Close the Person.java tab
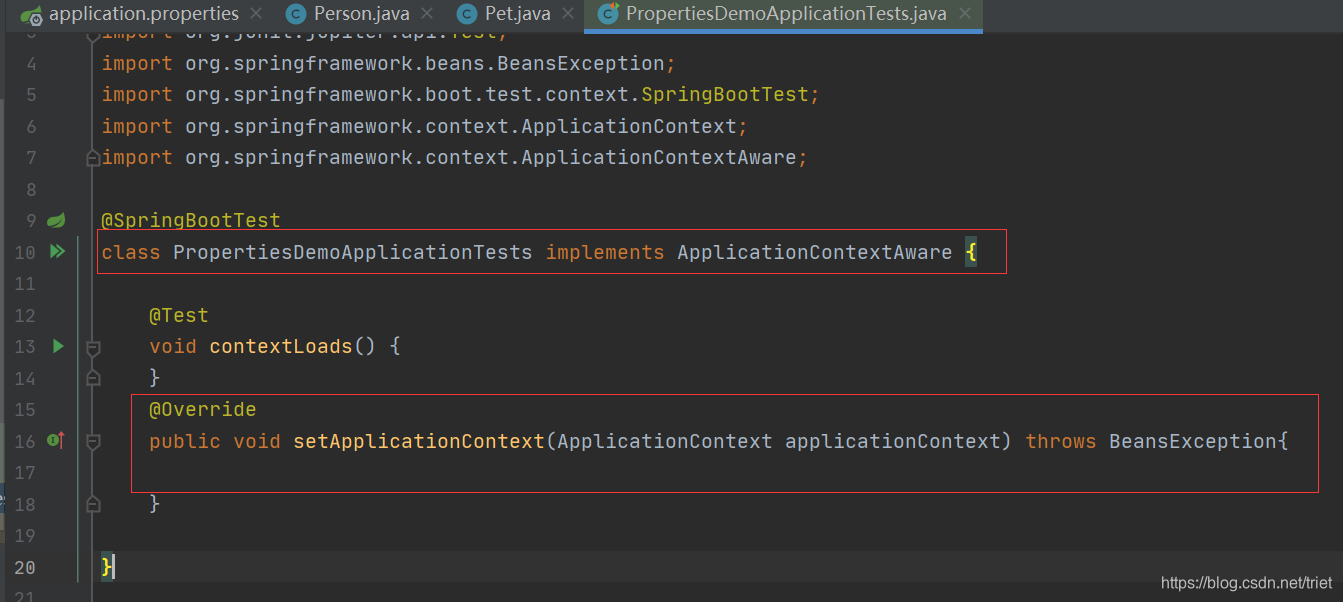The width and height of the screenshot is (1343, 602). pyautogui.click(x=427, y=14)
